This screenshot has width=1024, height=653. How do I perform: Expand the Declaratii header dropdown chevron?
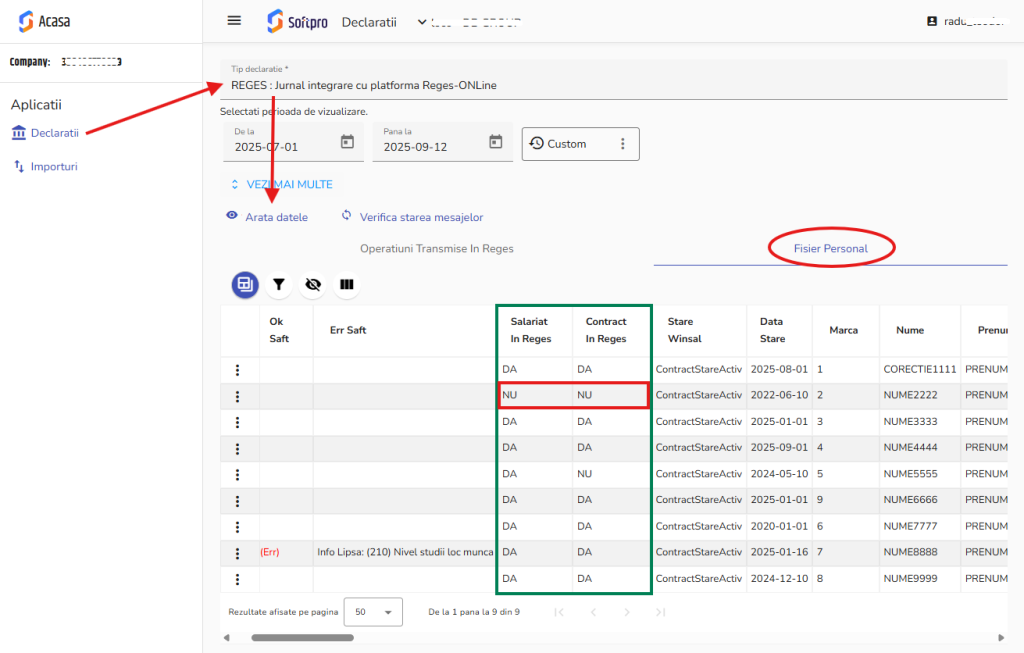(422, 22)
